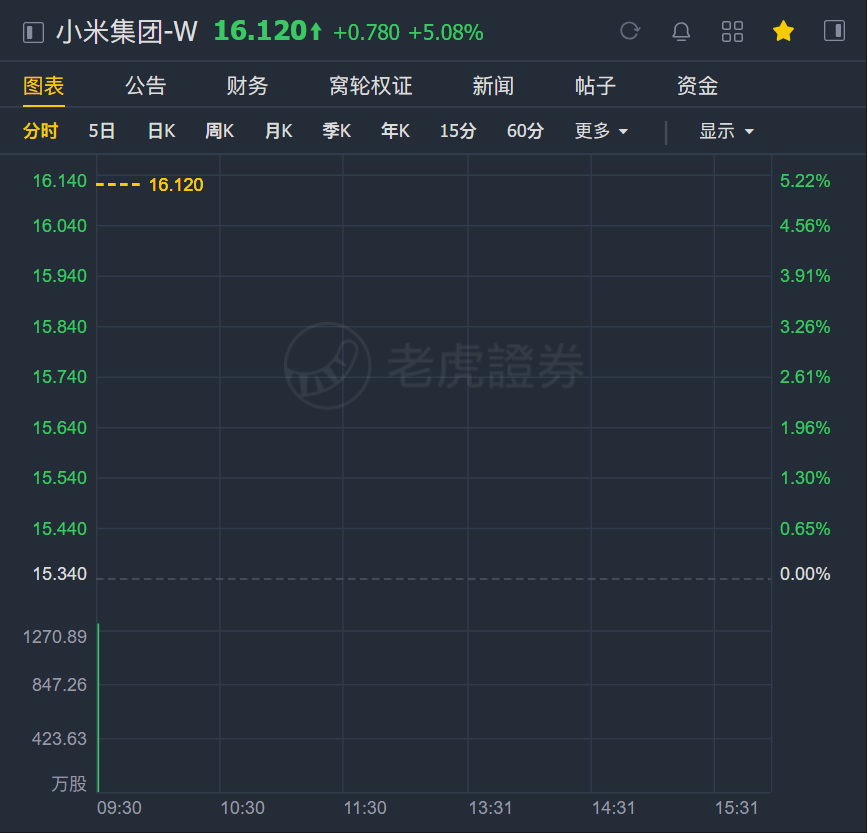Toggle the right sidebar panel icon
This screenshot has width=867, height=833.
834,30
